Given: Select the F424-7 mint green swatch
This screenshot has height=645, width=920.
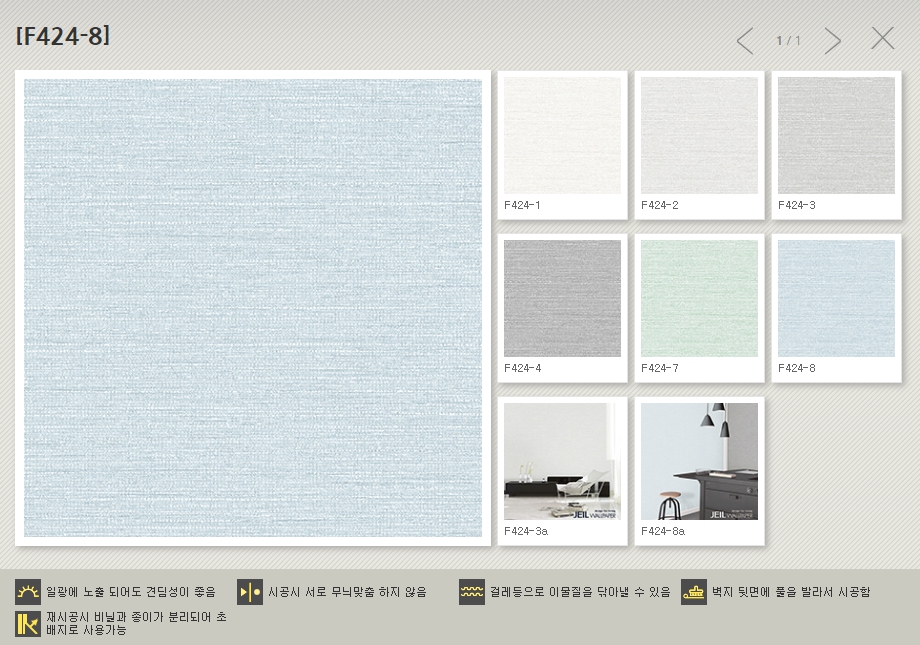Looking at the screenshot, I should (699, 298).
